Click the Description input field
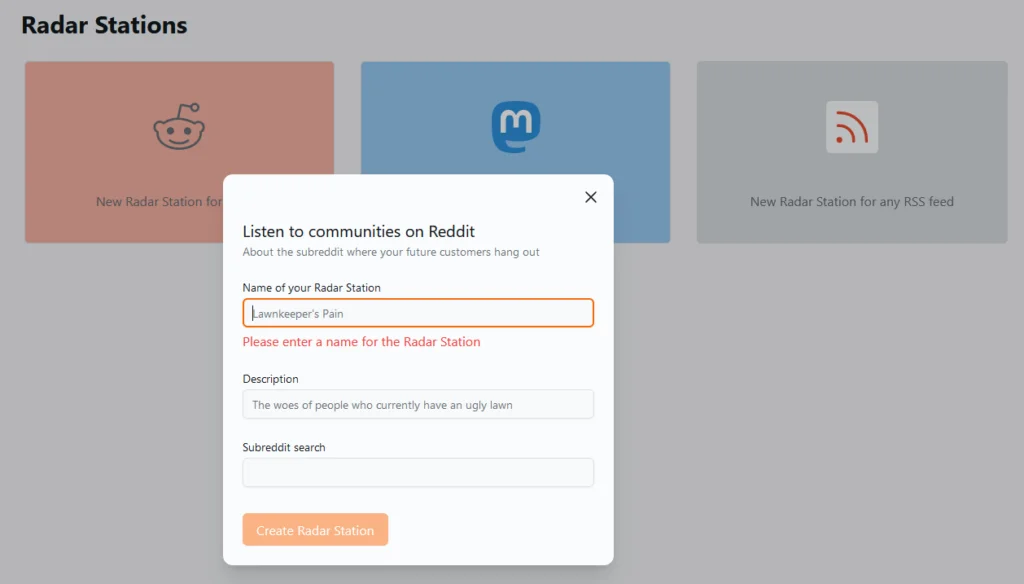The image size is (1024, 584). point(418,404)
